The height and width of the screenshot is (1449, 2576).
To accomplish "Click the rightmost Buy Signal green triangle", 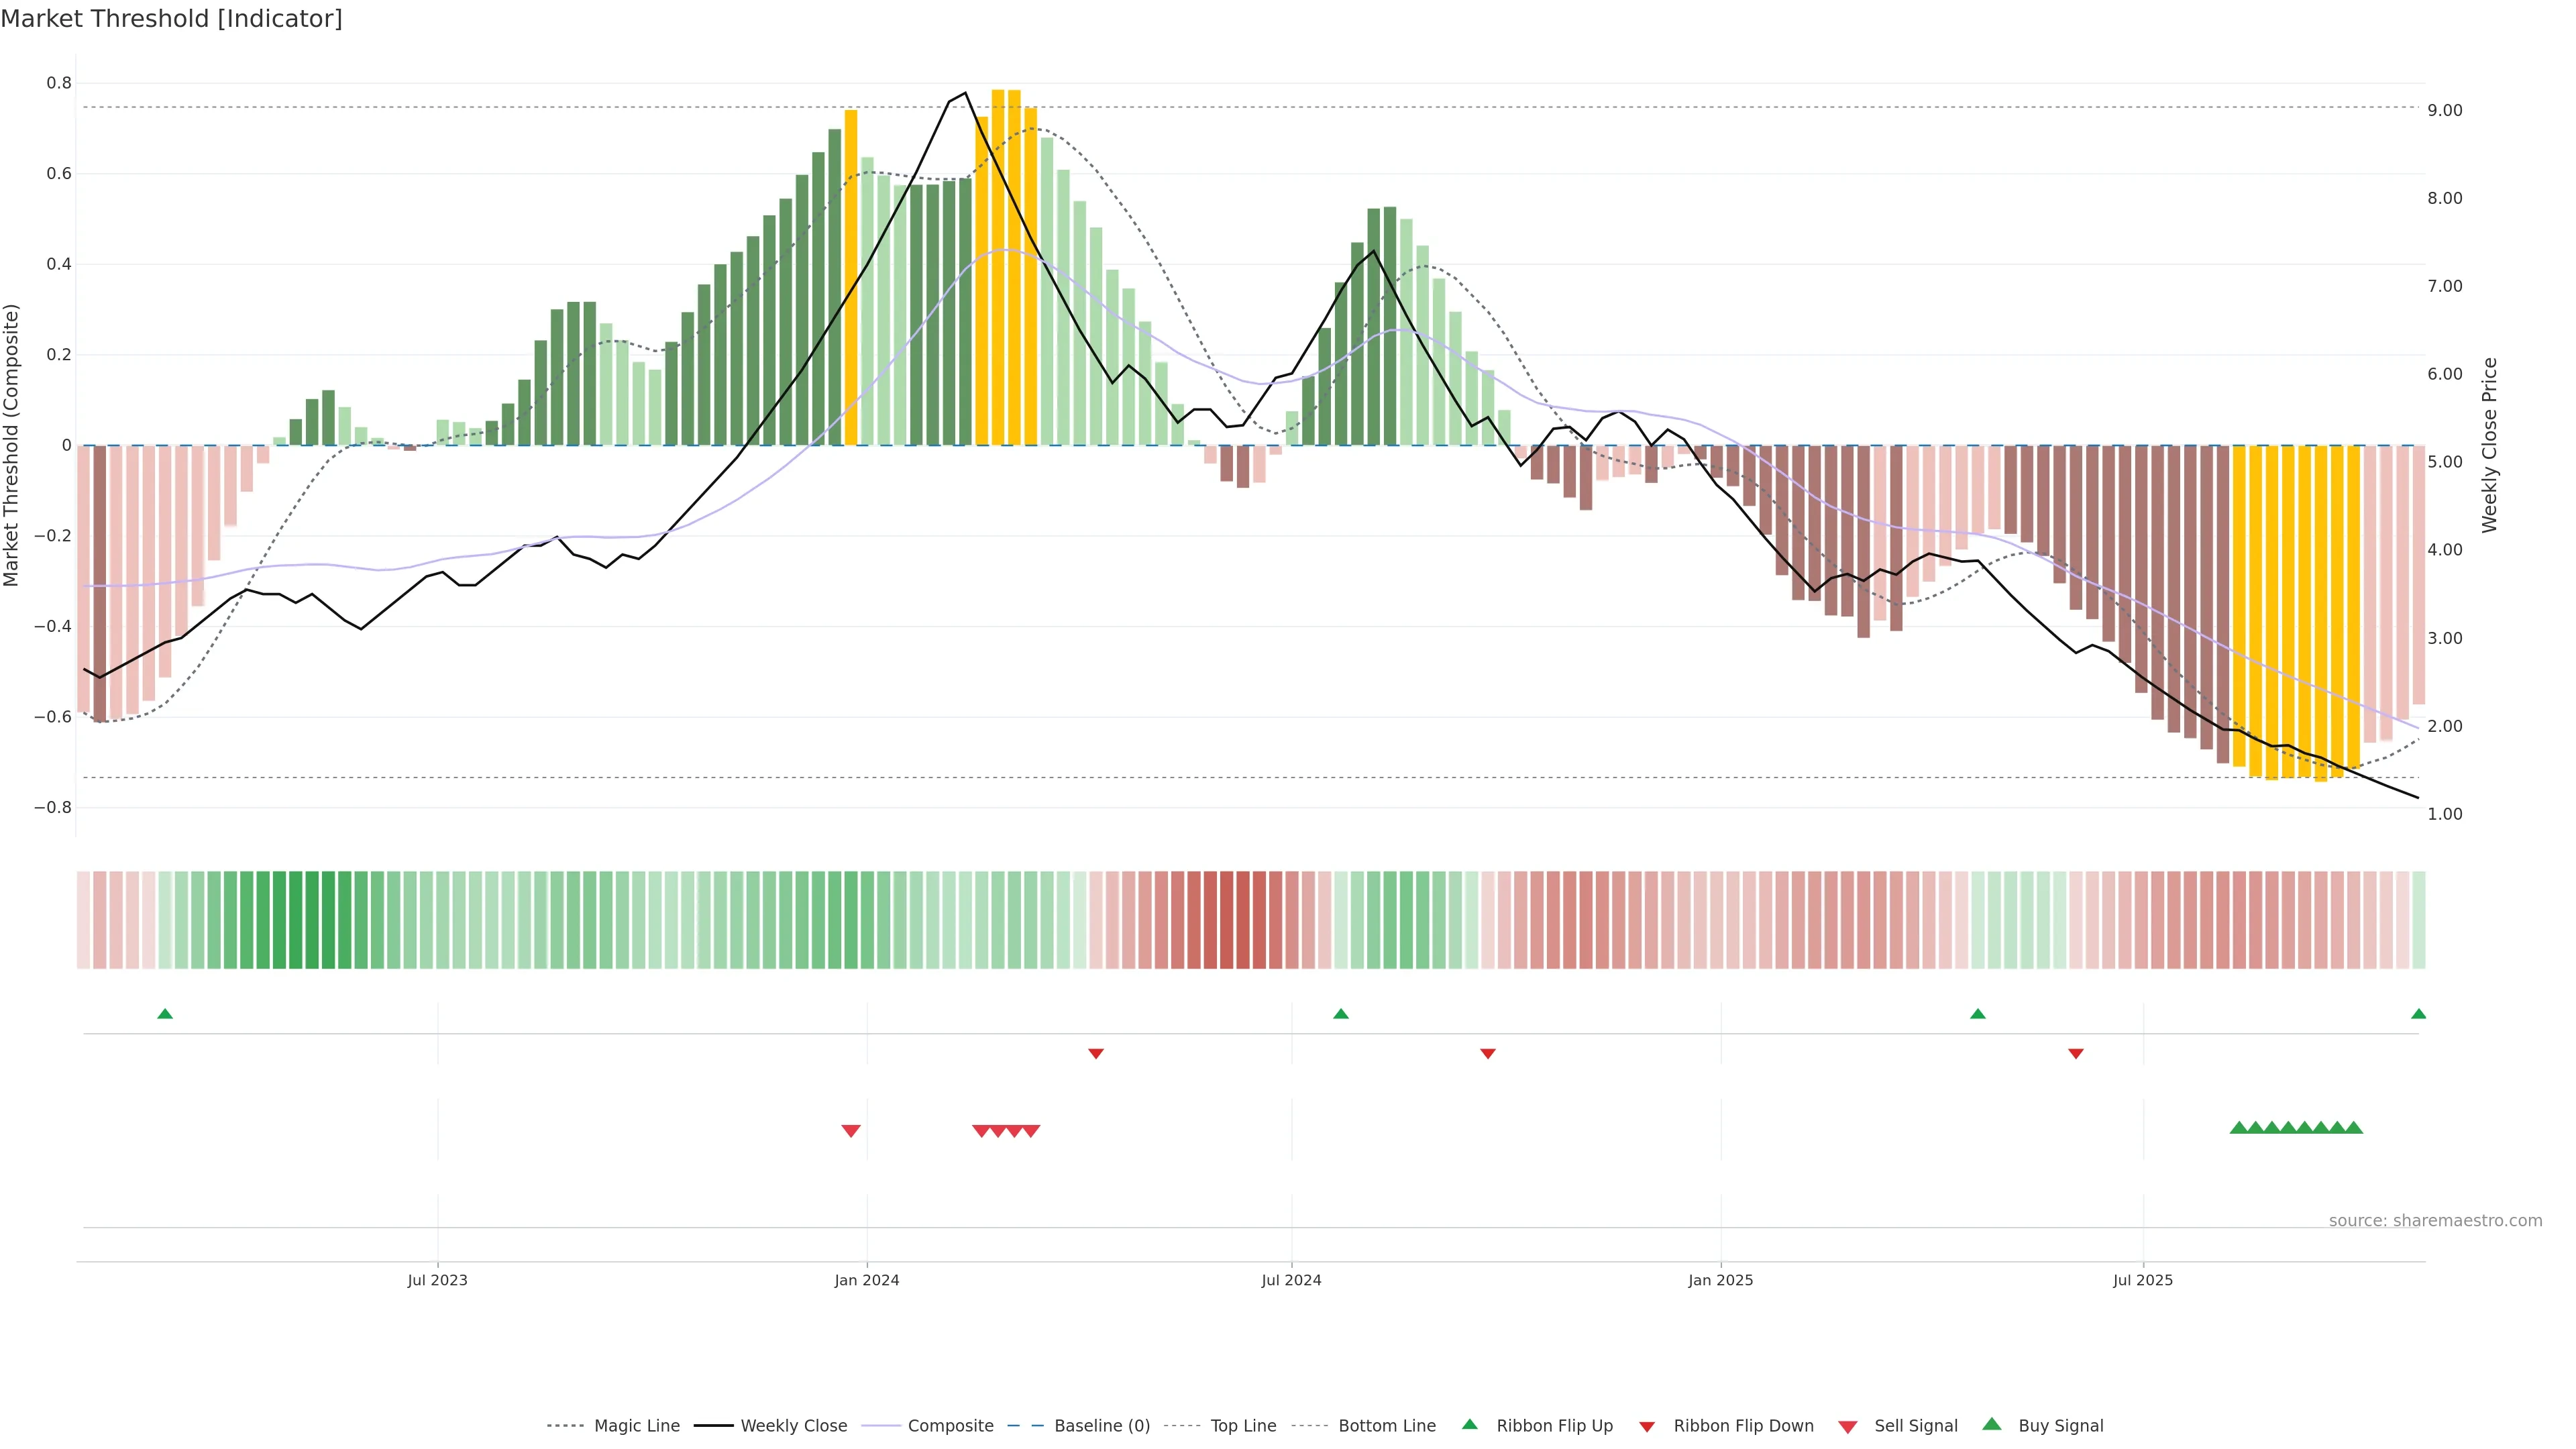I will click(2354, 1128).
